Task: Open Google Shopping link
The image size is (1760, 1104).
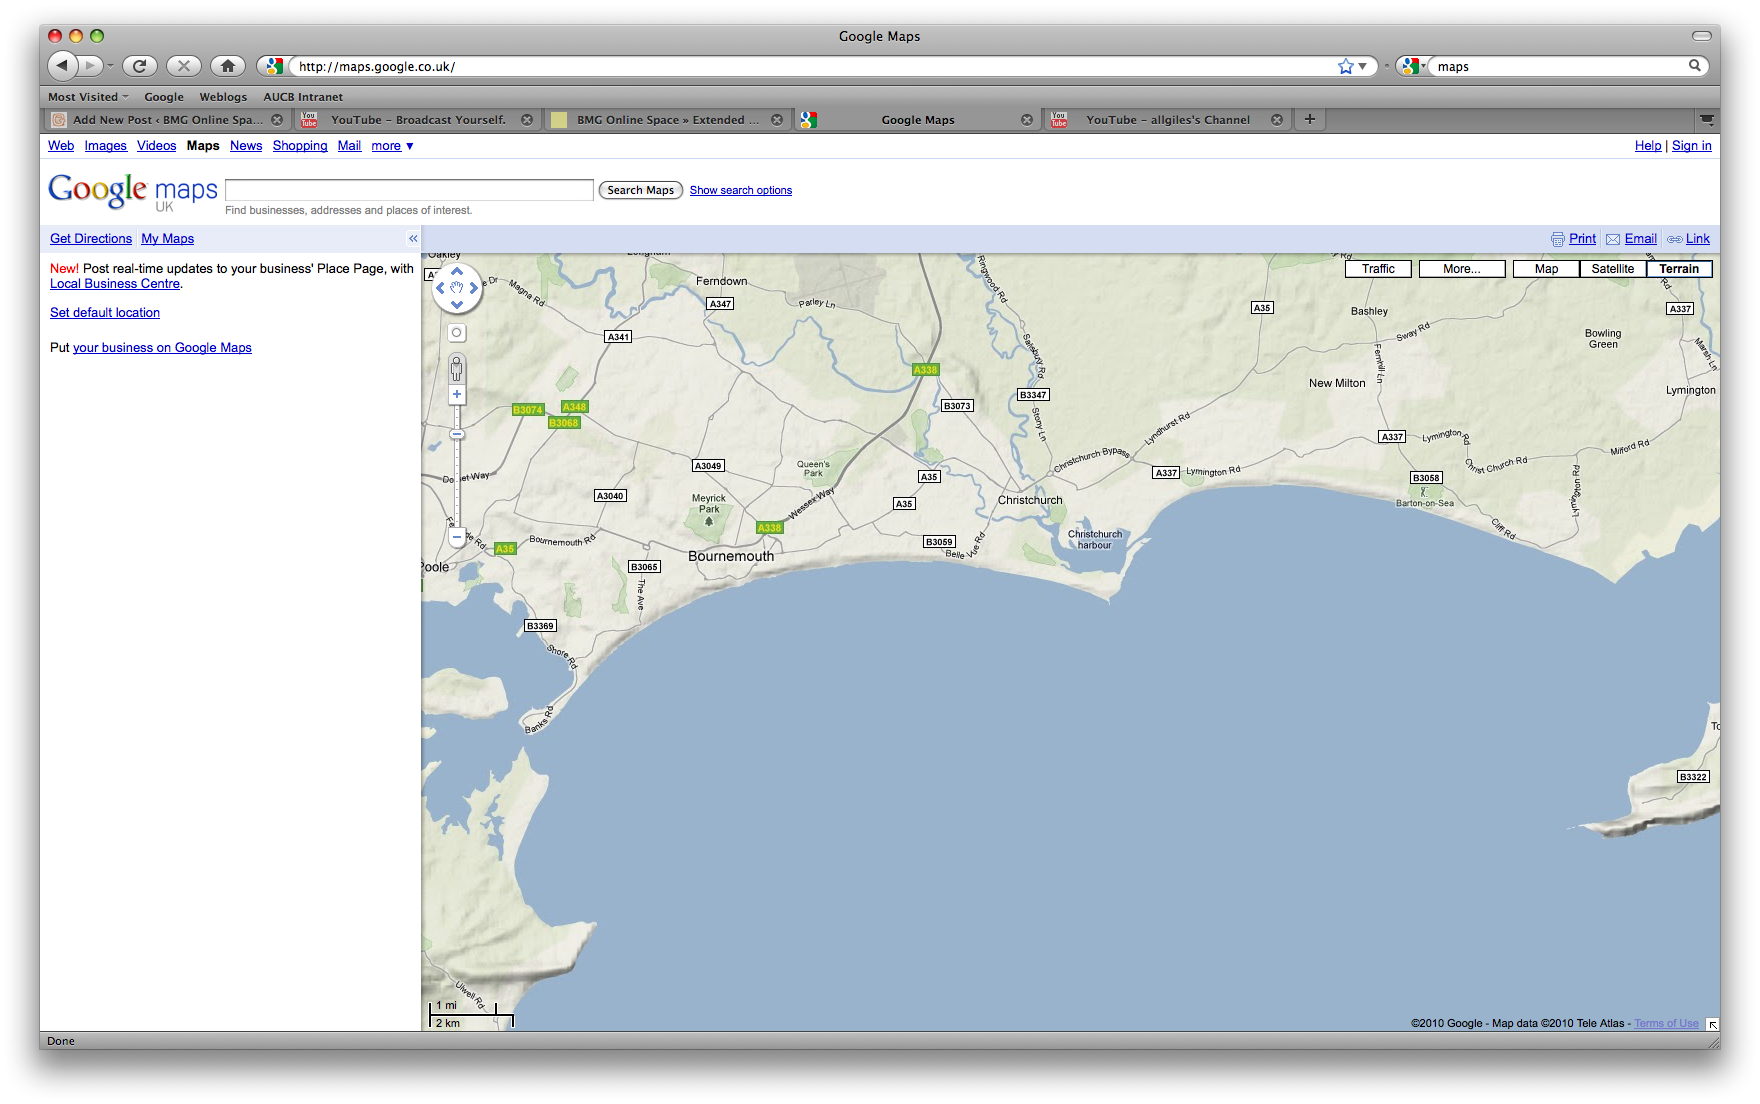Action: [x=300, y=146]
